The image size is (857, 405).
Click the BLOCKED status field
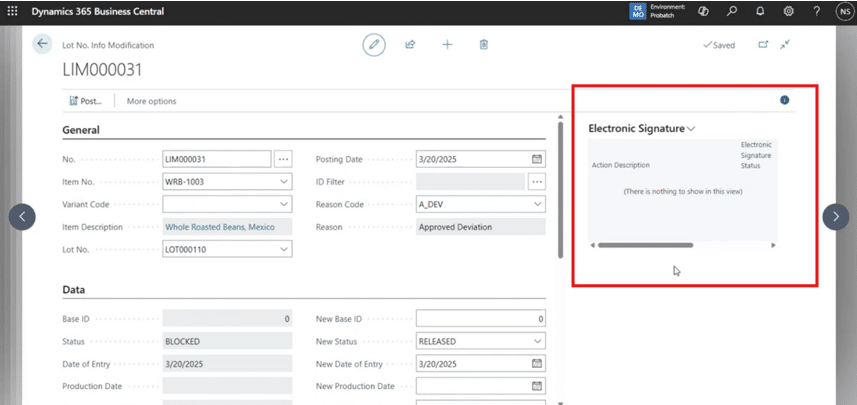tap(227, 341)
